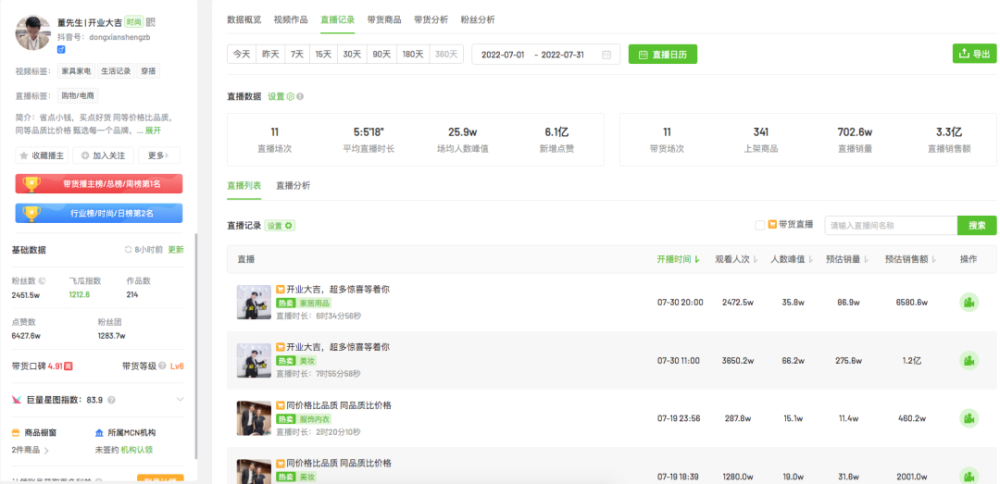
Task: Open the calendar icon in date range field
Action: [607, 54]
